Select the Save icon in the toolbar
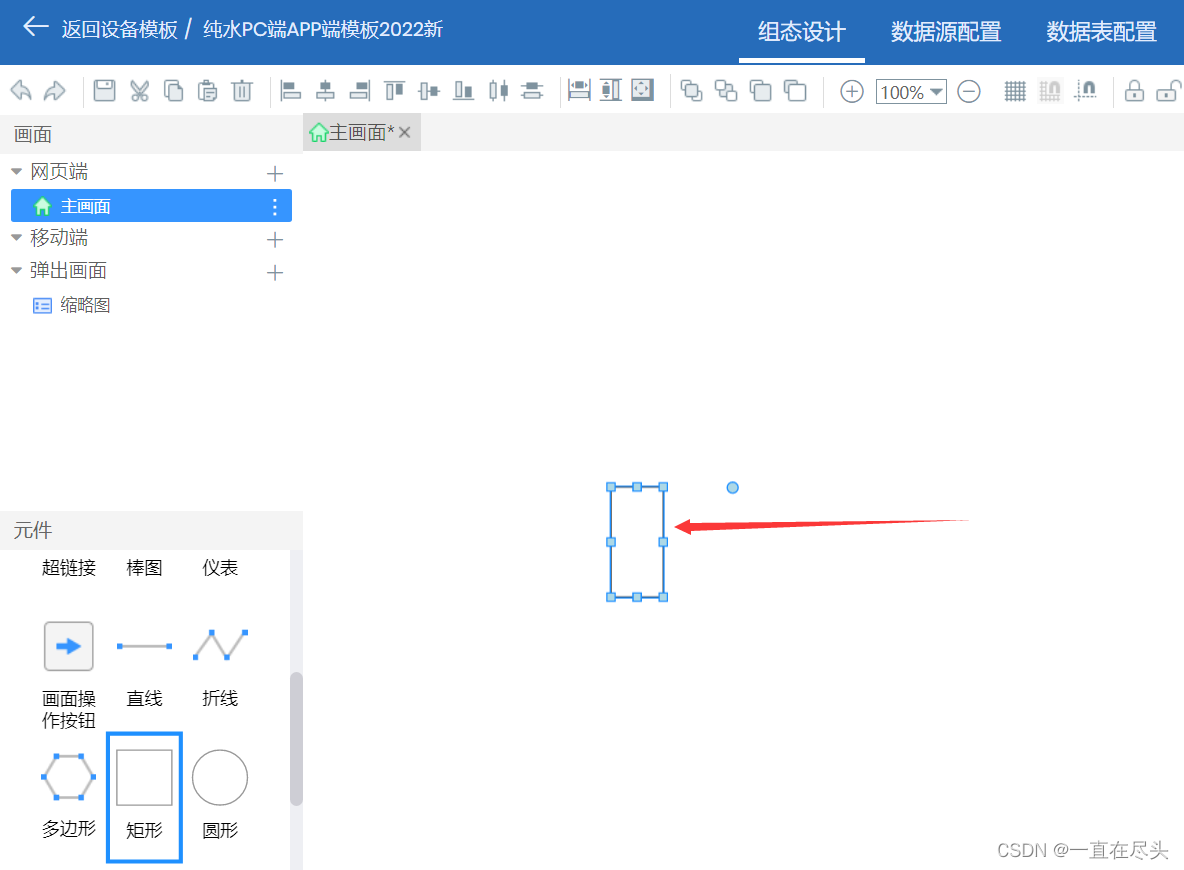Image resolution: width=1184 pixels, height=870 pixels. tap(103, 90)
